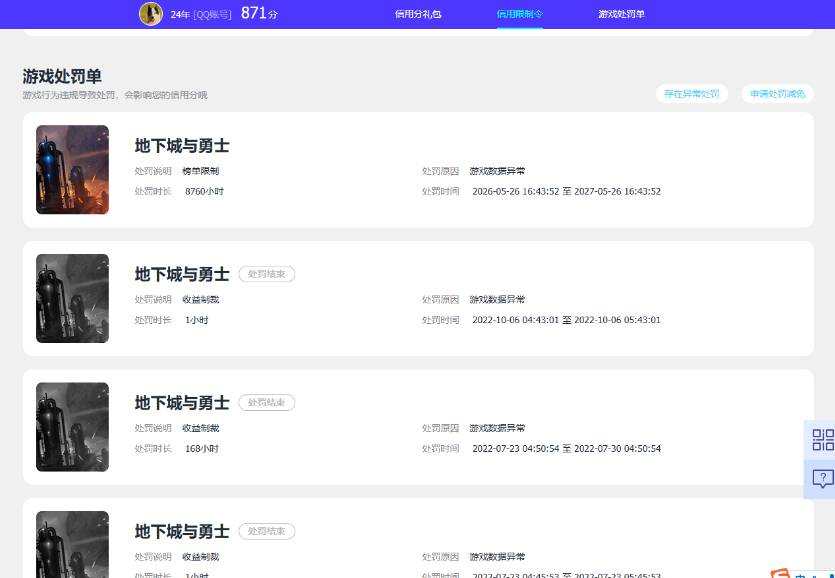The image size is (835, 578).
Task: Click the 申请处罚减免 button
Action: (x=777, y=94)
